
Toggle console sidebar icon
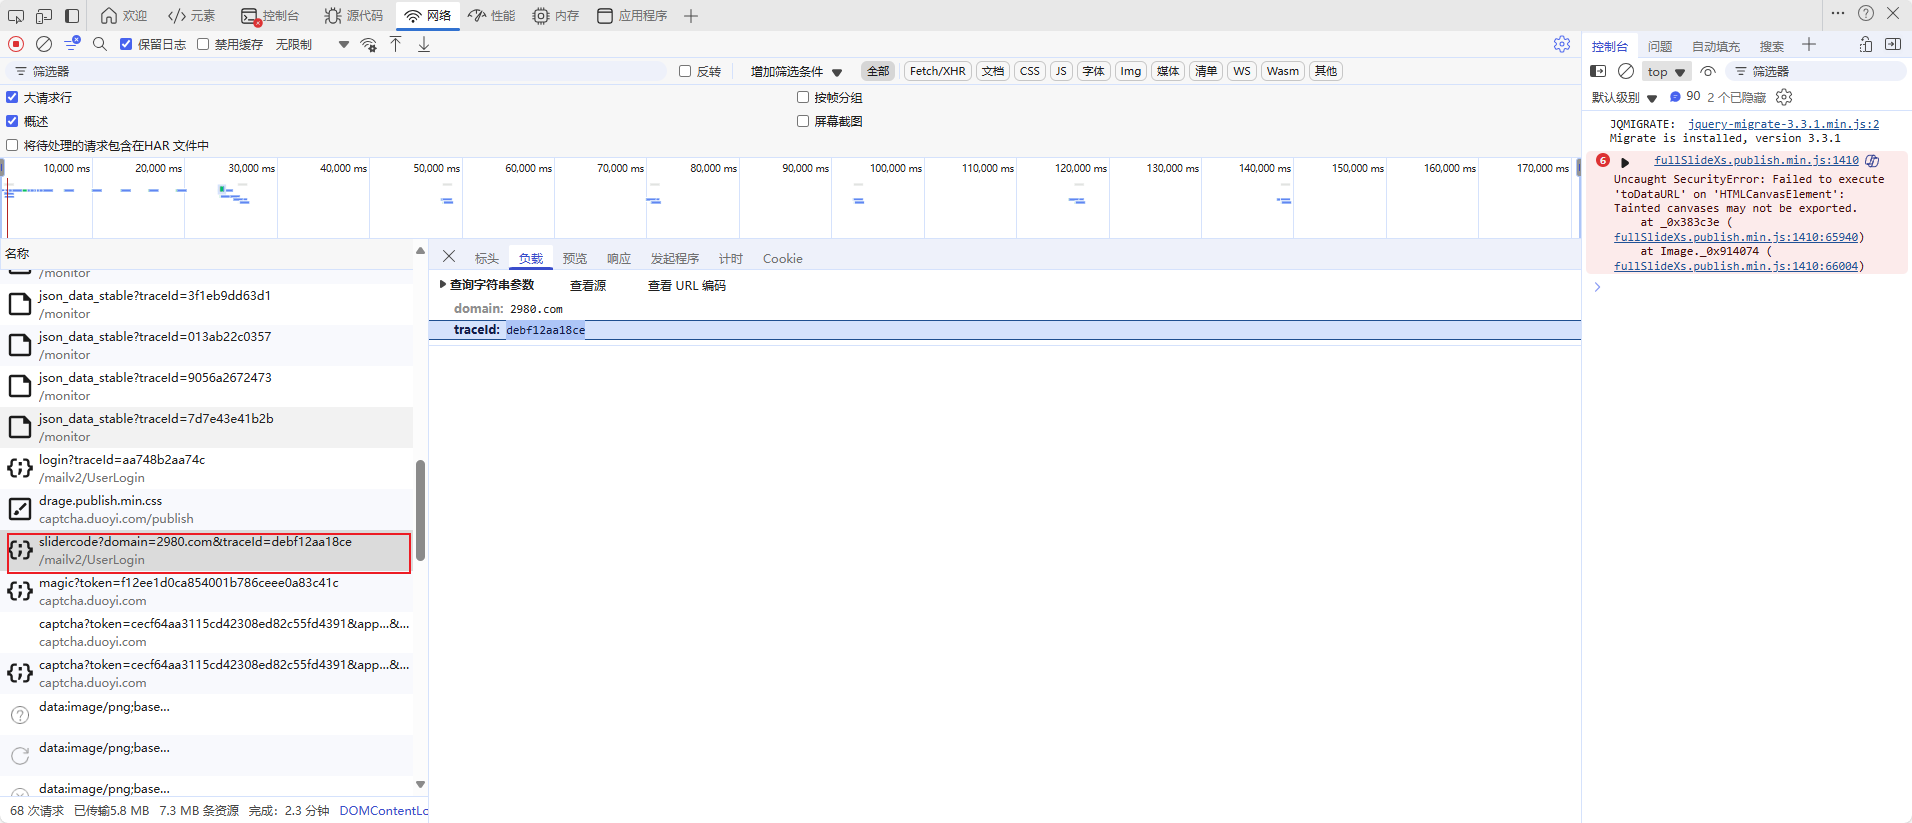pos(1598,71)
